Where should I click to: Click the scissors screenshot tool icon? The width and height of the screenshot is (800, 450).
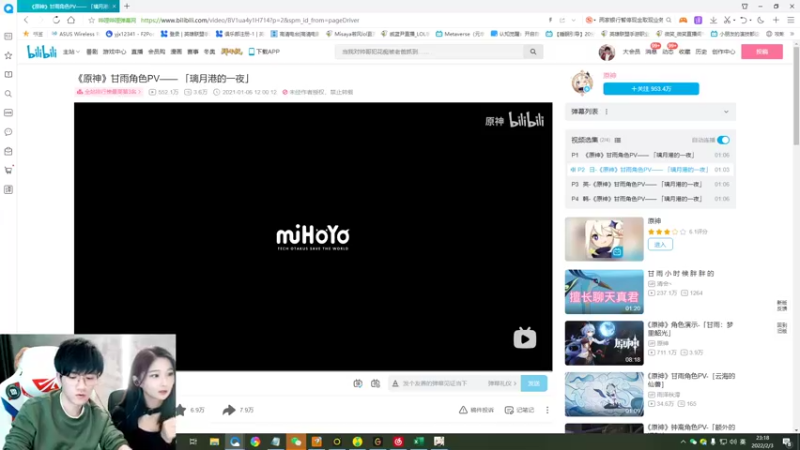[x=727, y=20]
